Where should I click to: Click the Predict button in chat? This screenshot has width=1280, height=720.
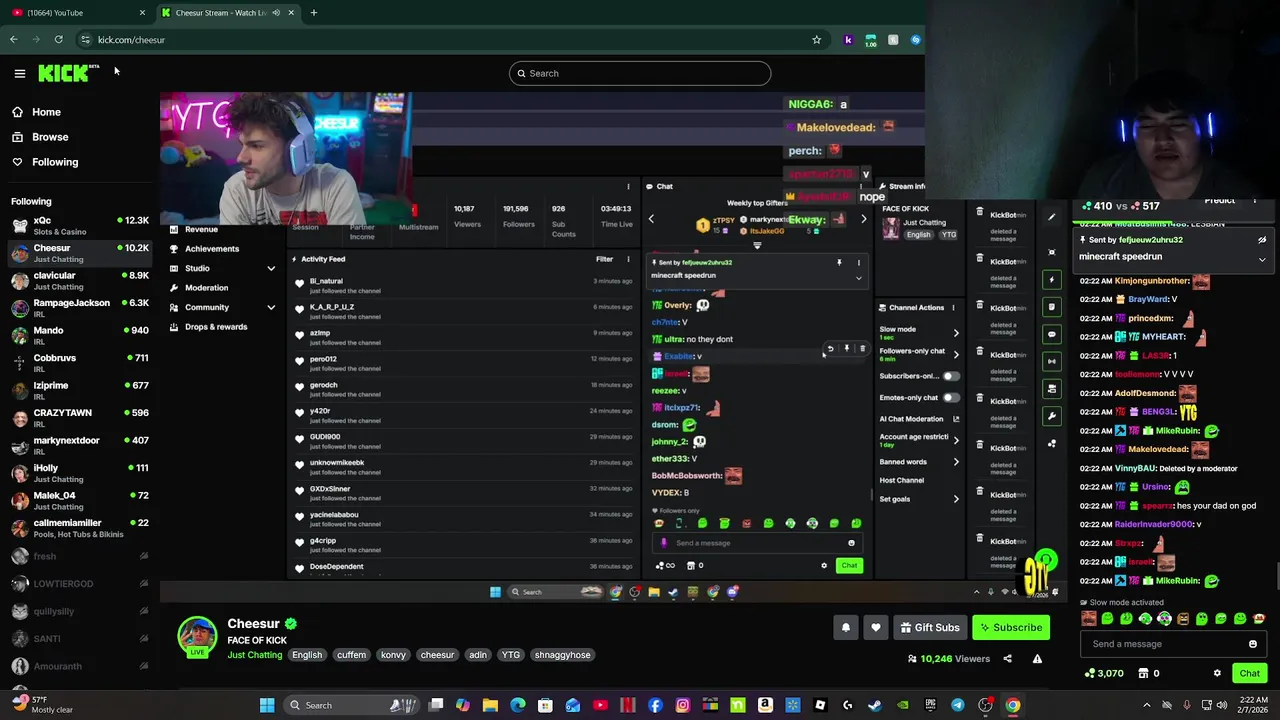1219,201
